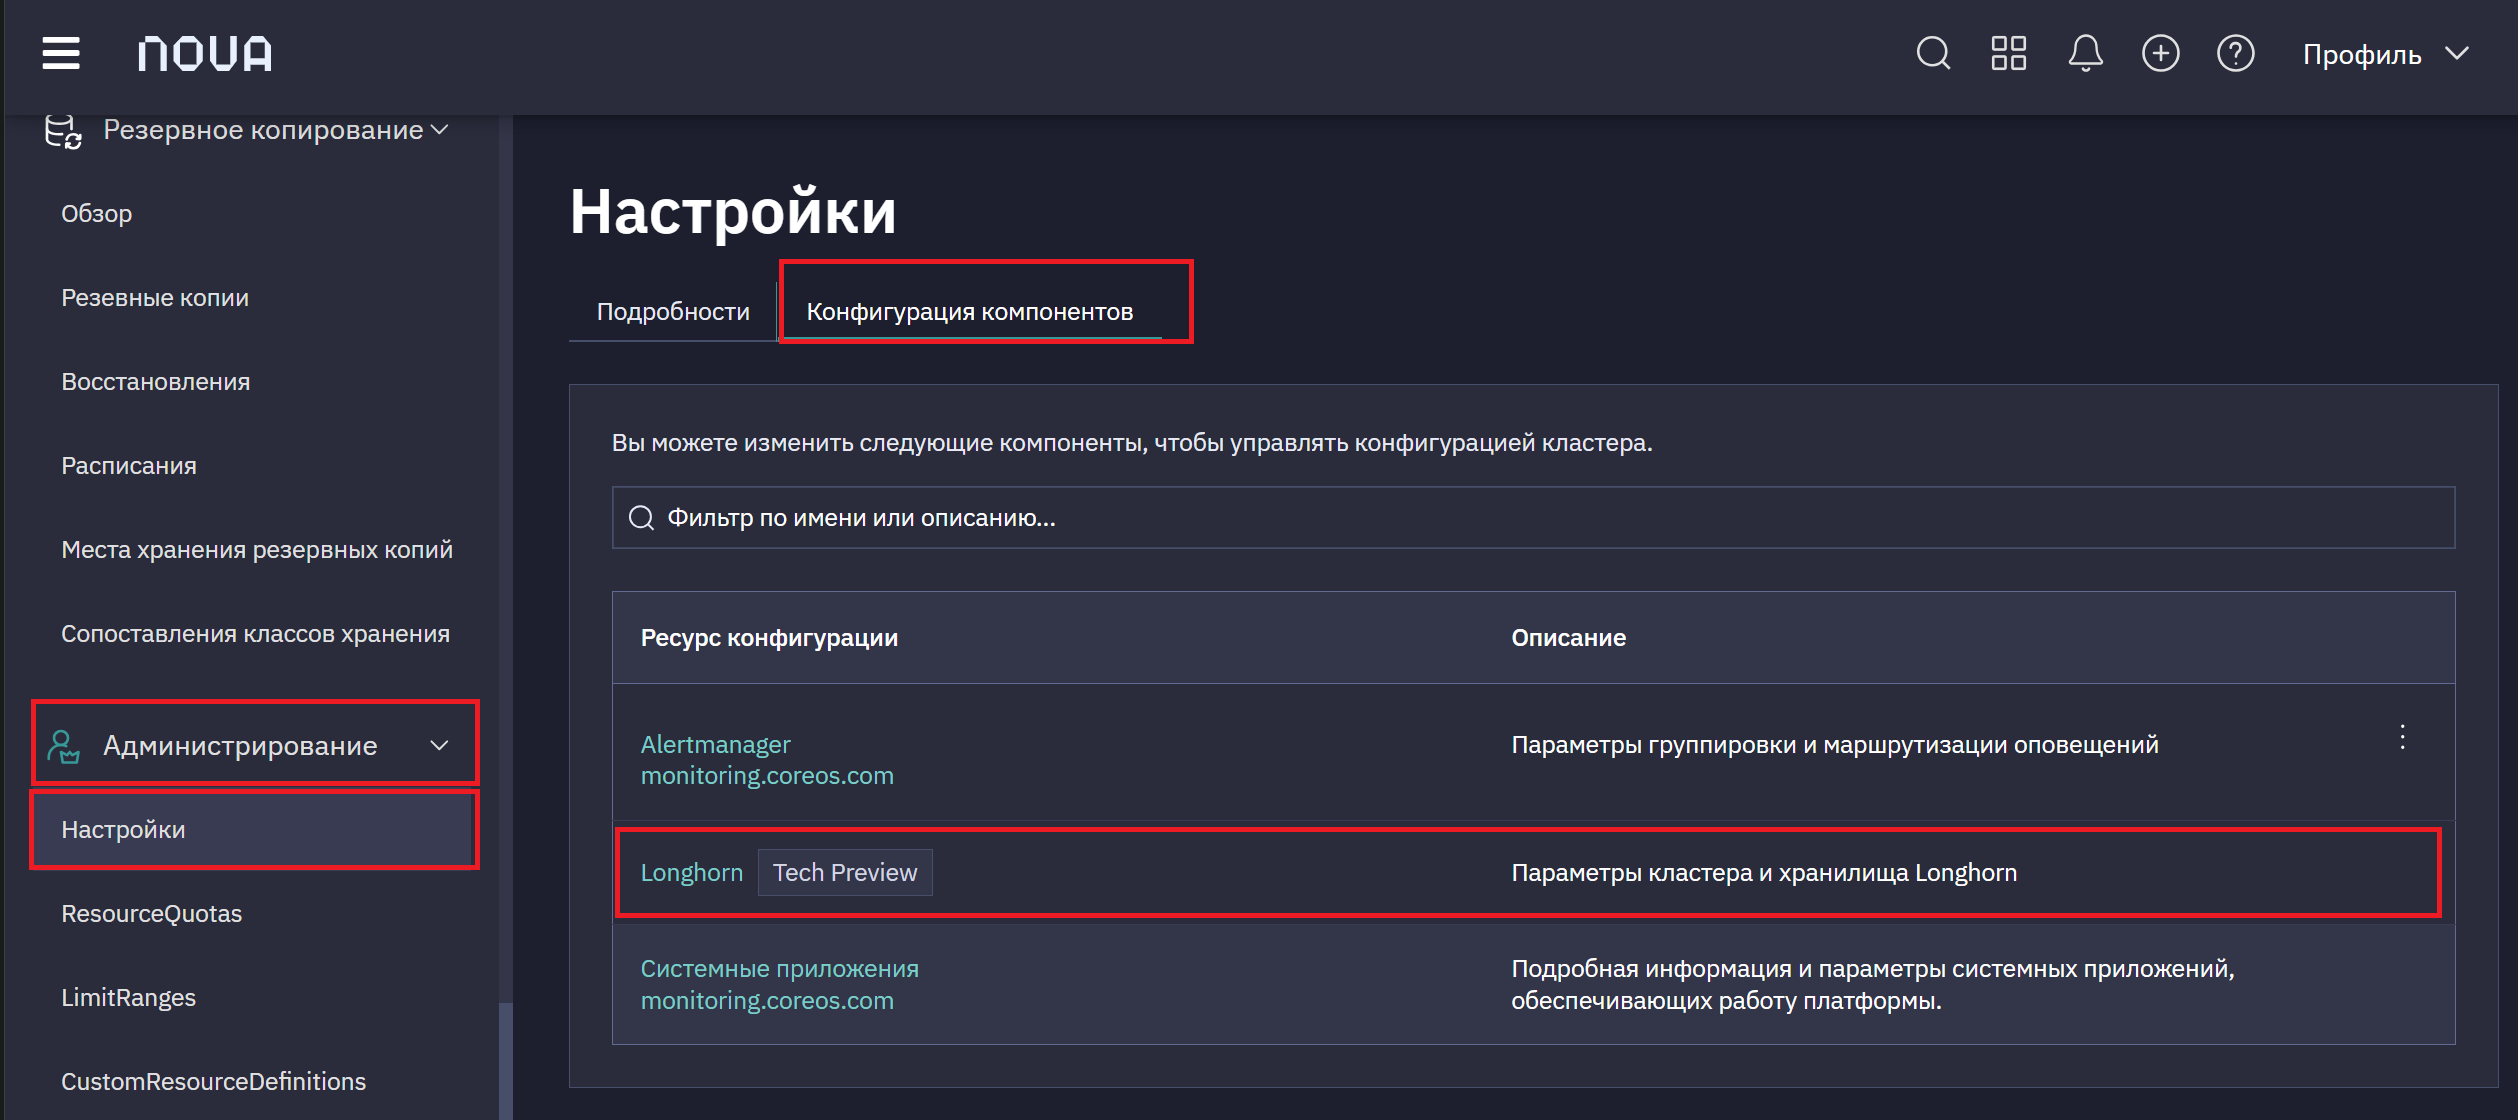
Task: Click the Резервное копирование backup icon
Action: click(x=63, y=131)
